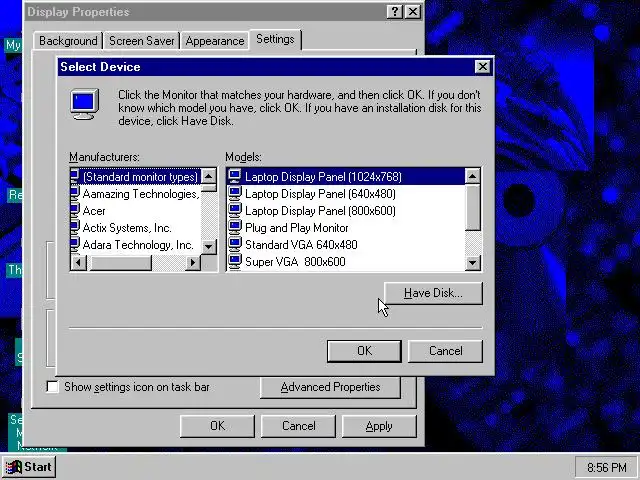This screenshot has height=480, width=640.
Task: Click the Settings tab
Action: [275, 39]
